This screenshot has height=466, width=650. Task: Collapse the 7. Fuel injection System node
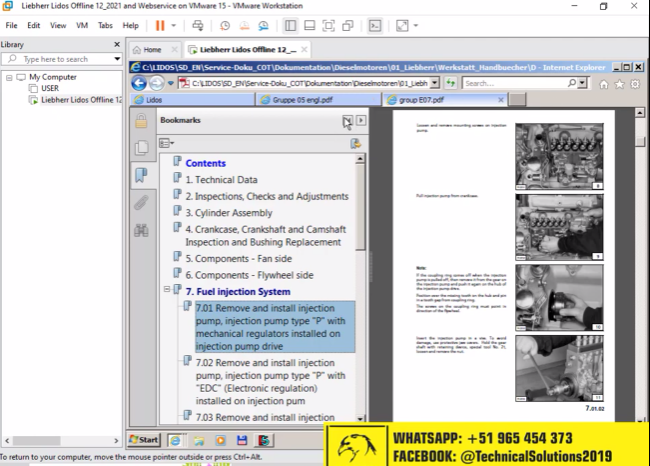tap(165, 291)
